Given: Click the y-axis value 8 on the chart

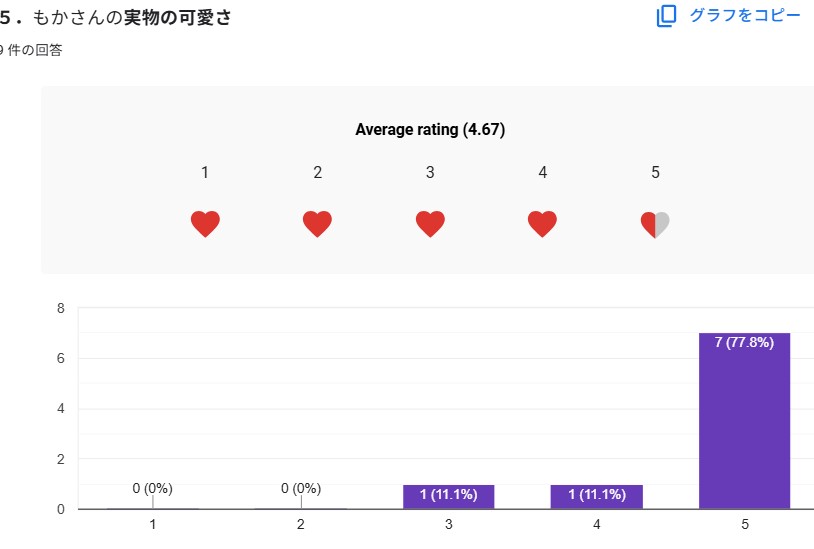Looking at the screenshot, I should (x=60, y=308).
